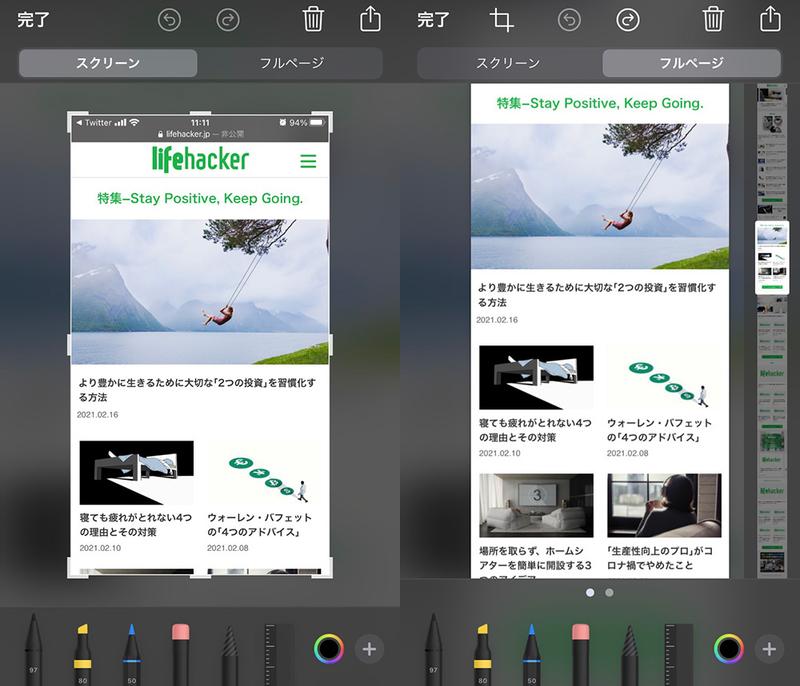Tap bed article thumbnail in left preview
The image size is (800, 686).
point(137,473)
